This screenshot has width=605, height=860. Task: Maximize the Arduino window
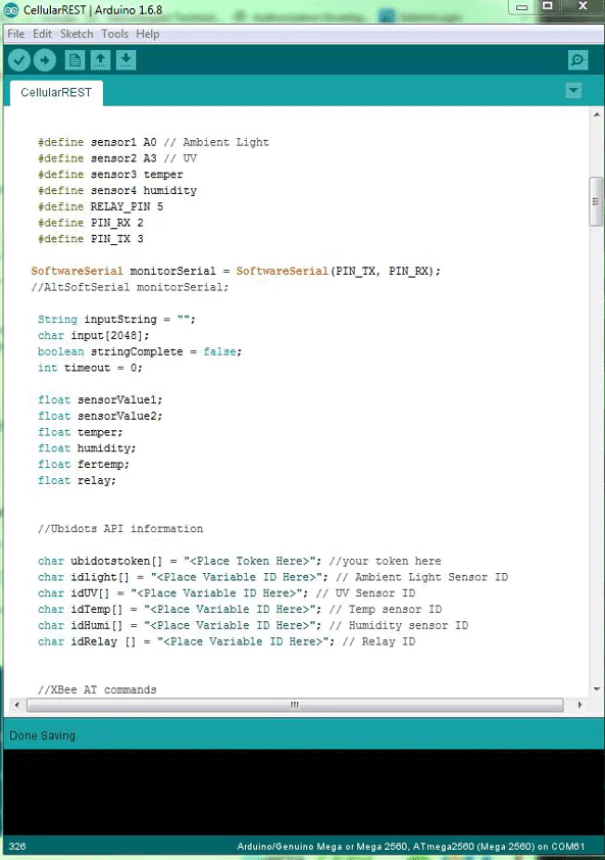tap(547, 7)
